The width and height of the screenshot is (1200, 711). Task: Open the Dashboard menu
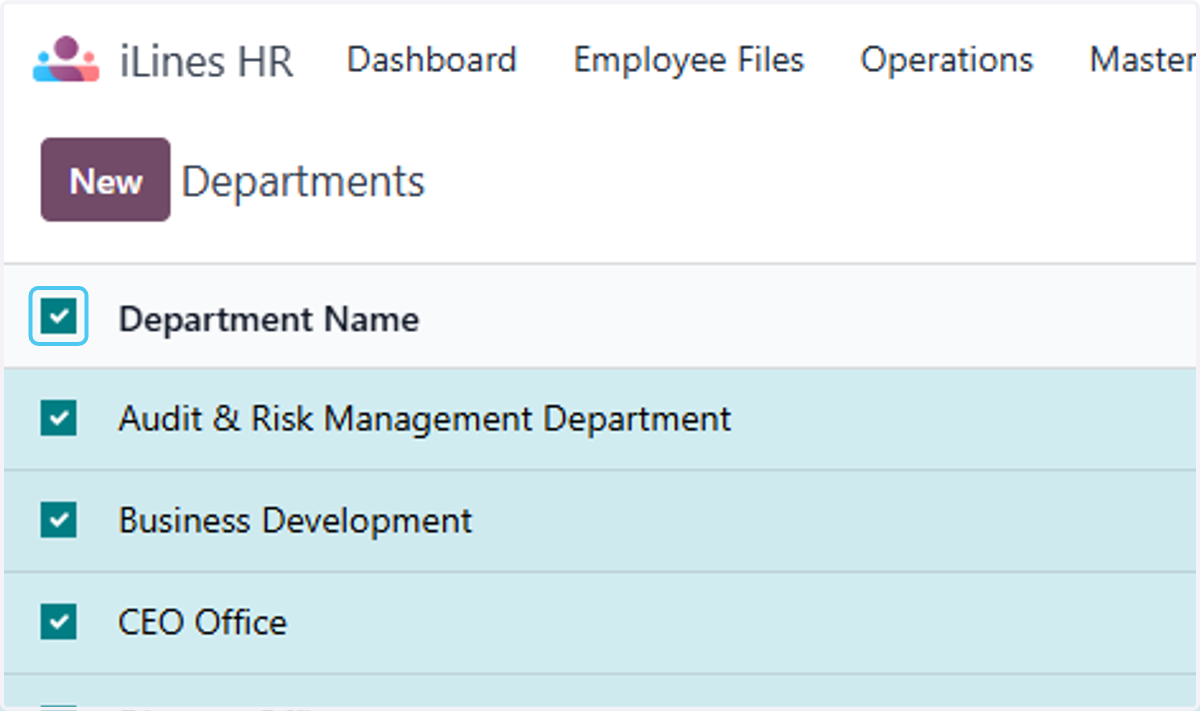coord(431,60)
